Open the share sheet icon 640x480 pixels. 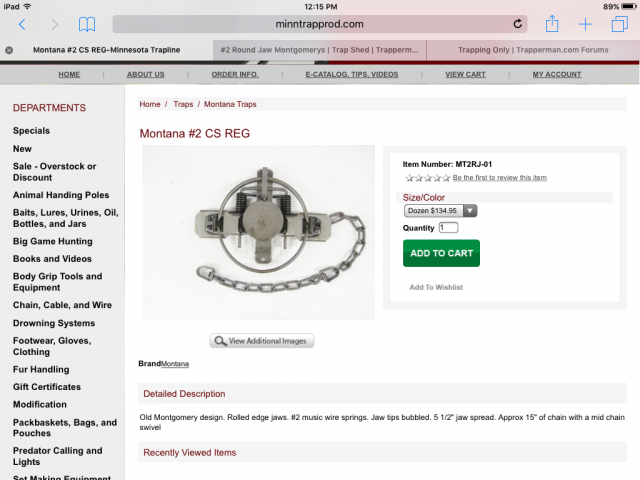point(552,24)
